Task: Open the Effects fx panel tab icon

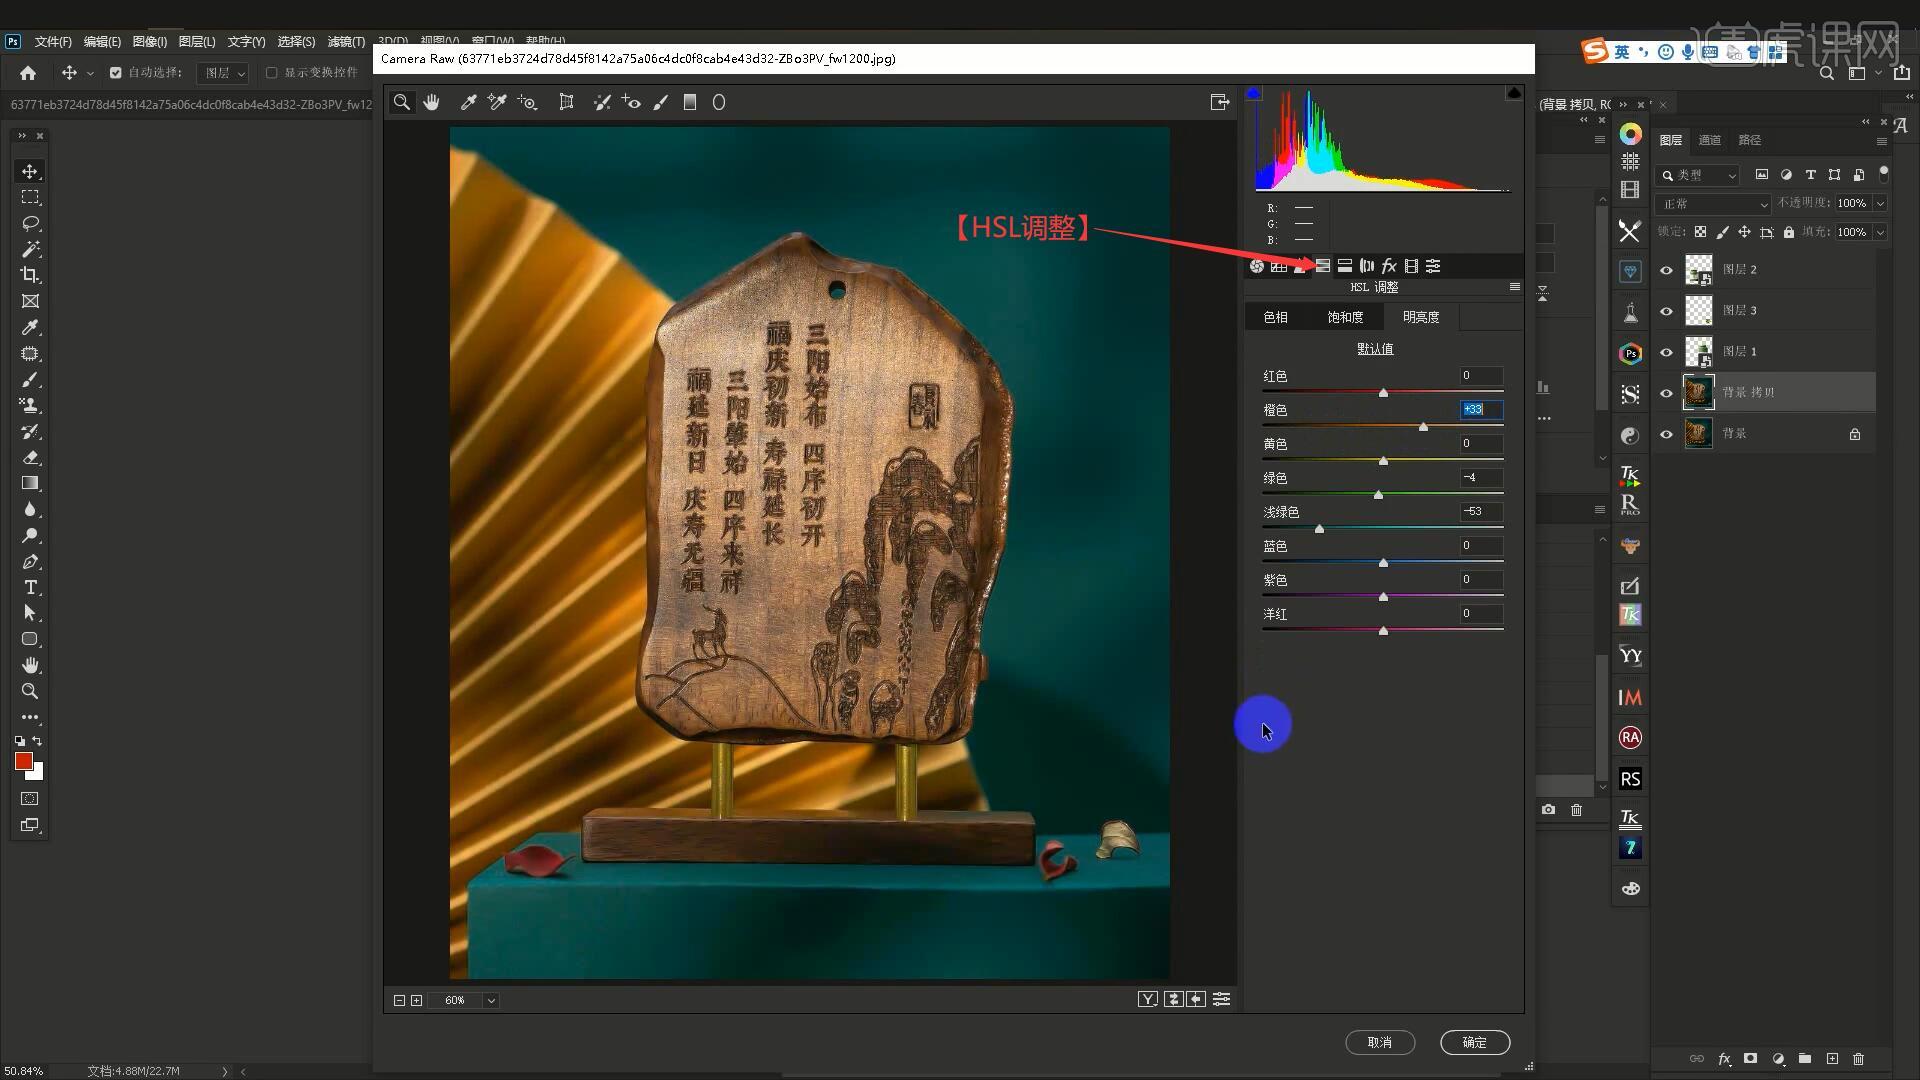Action: 1388,266
